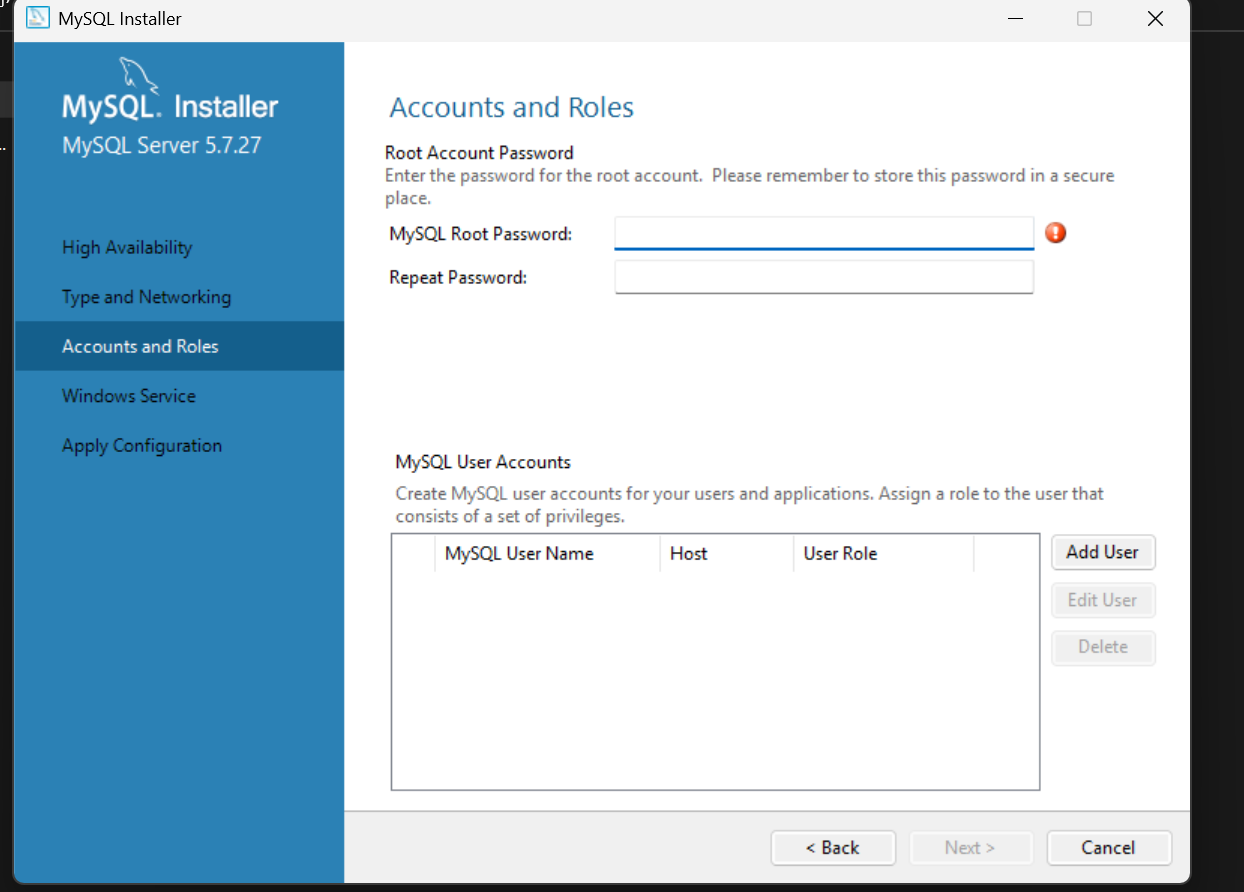The width and height of the screenshot is (1244, 892).
Task: Go back with the Back button
Action: tap(833, 848)
